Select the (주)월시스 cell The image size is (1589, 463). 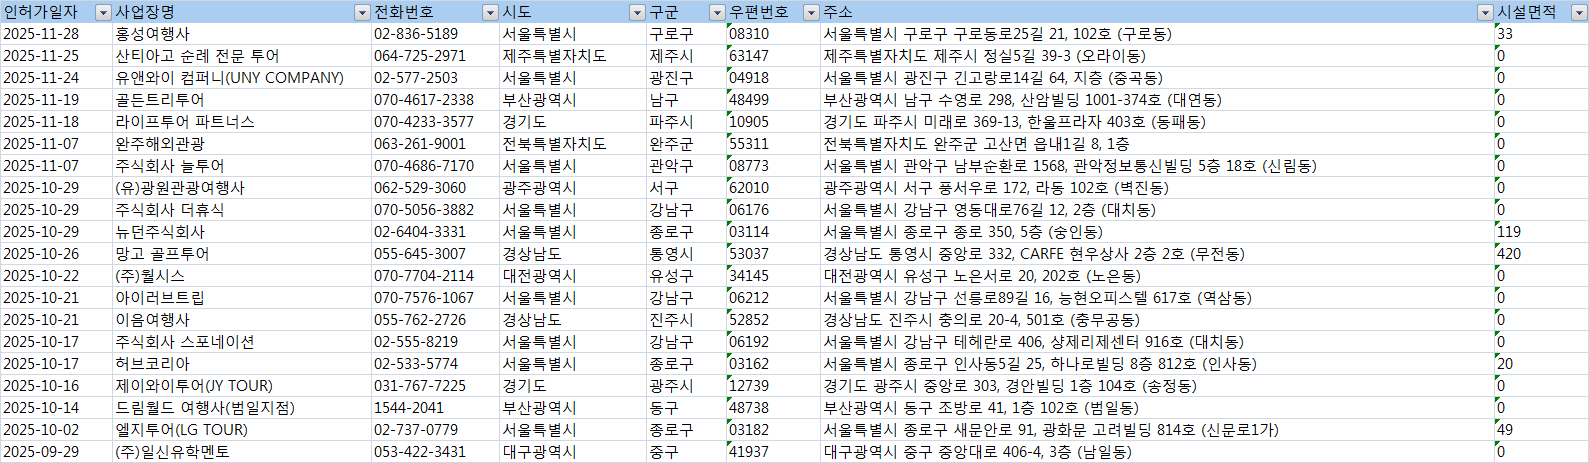click(x=241, y=276)
